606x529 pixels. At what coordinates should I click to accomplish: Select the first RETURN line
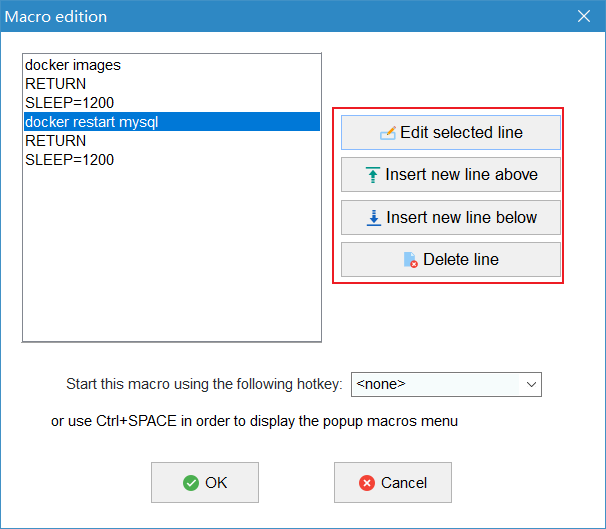coord(172,84)
